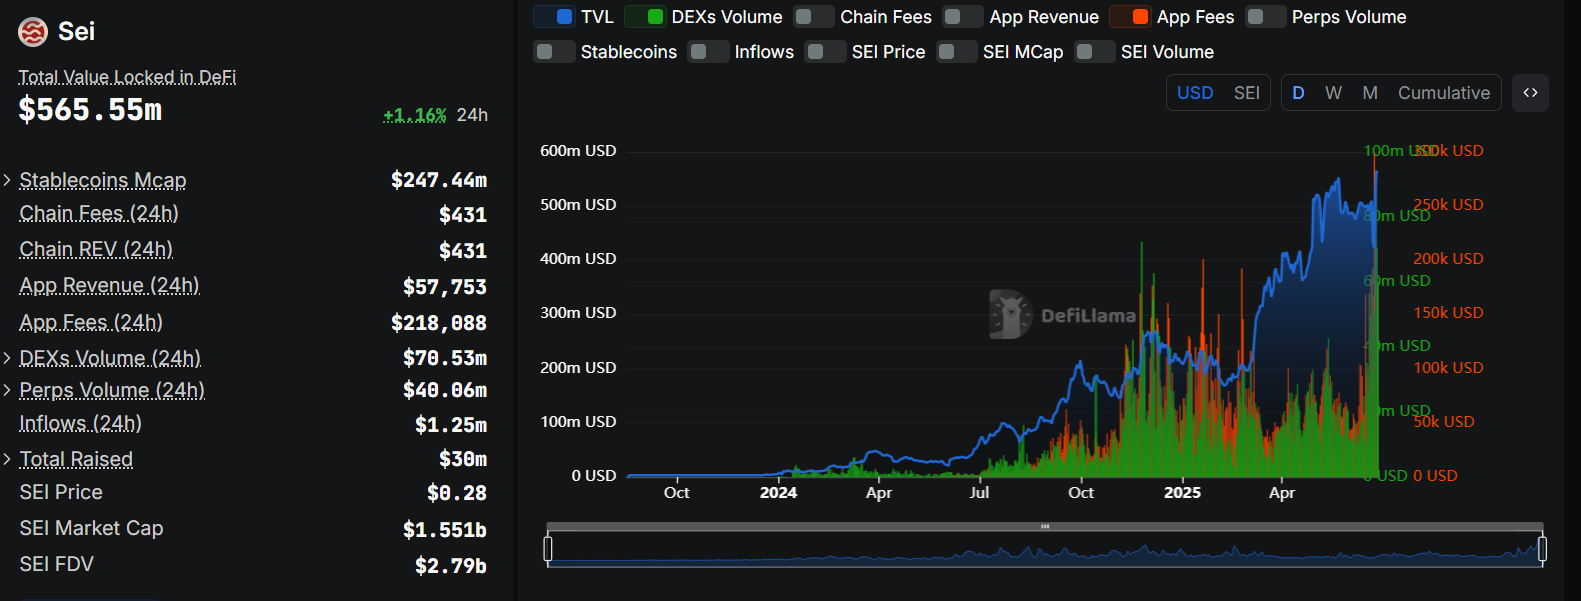Click the SEI Market Cap label
Viewport: 1581px width, 601px height.
tap(91, 528)
